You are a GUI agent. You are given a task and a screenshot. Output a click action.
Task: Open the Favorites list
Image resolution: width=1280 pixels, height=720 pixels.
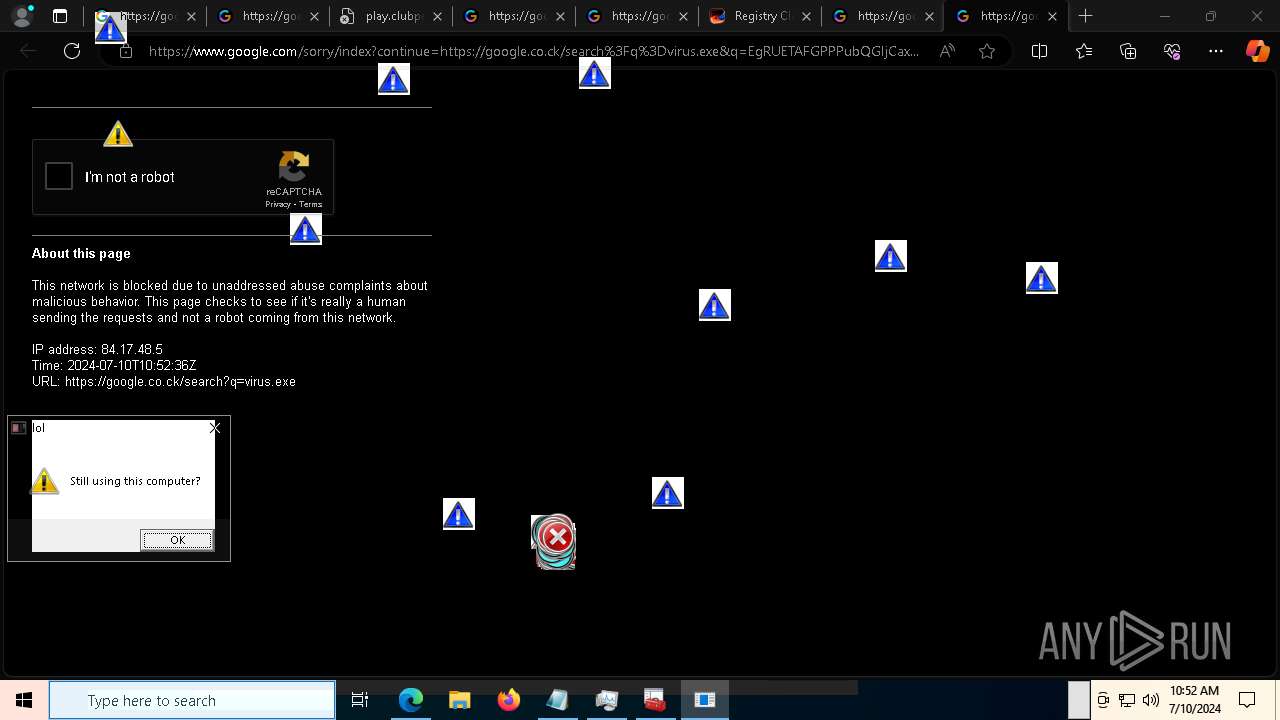coord(1084,51)
